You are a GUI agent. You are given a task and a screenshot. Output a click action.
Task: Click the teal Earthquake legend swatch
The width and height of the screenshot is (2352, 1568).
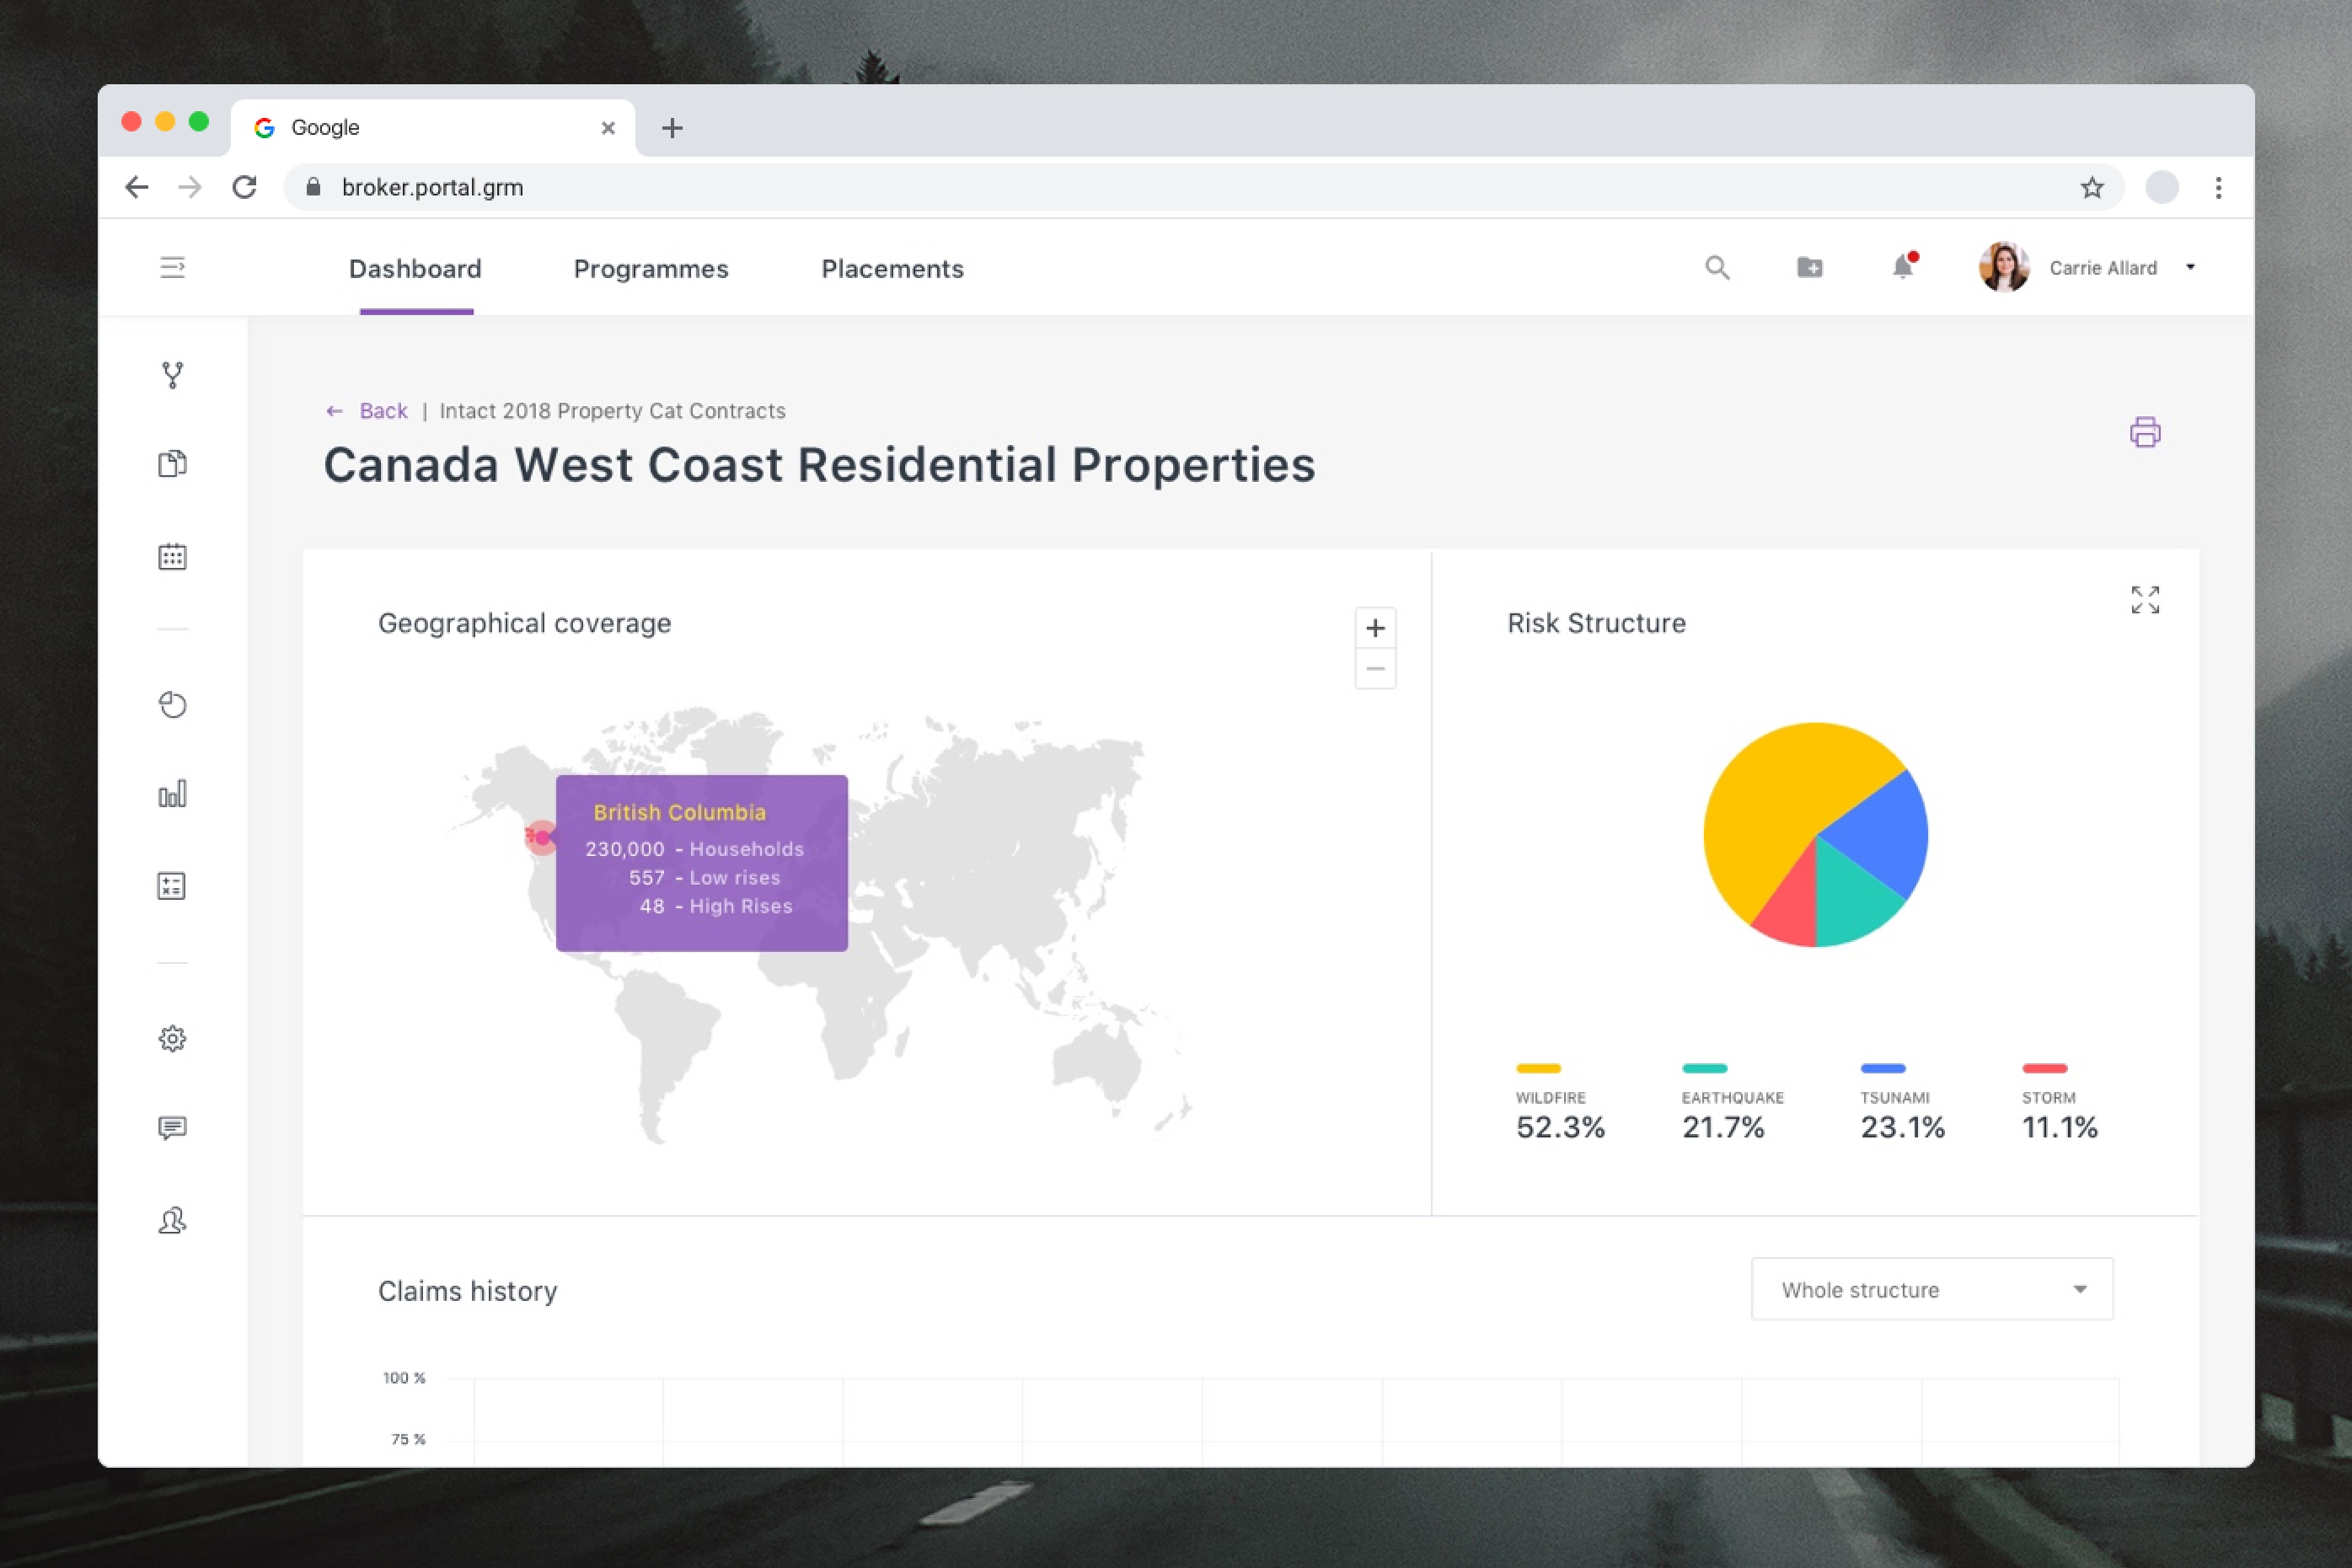coord(1704,1068)
